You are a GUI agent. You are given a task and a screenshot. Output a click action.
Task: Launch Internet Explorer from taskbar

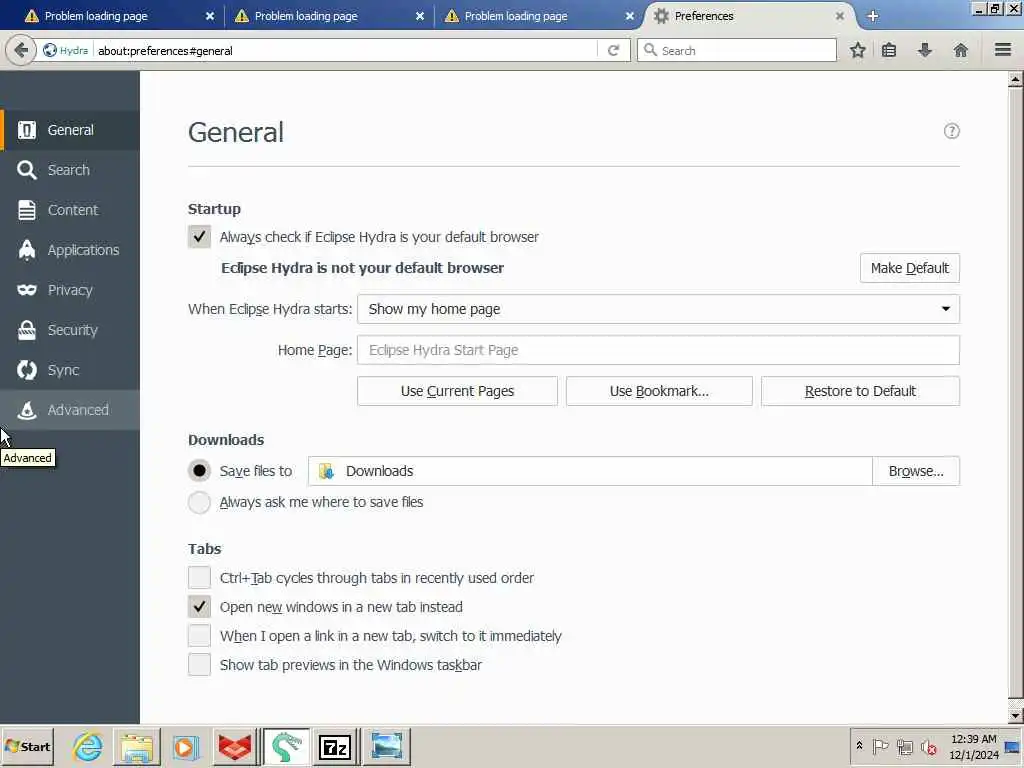pyautogui.click(x=88, y=746)
